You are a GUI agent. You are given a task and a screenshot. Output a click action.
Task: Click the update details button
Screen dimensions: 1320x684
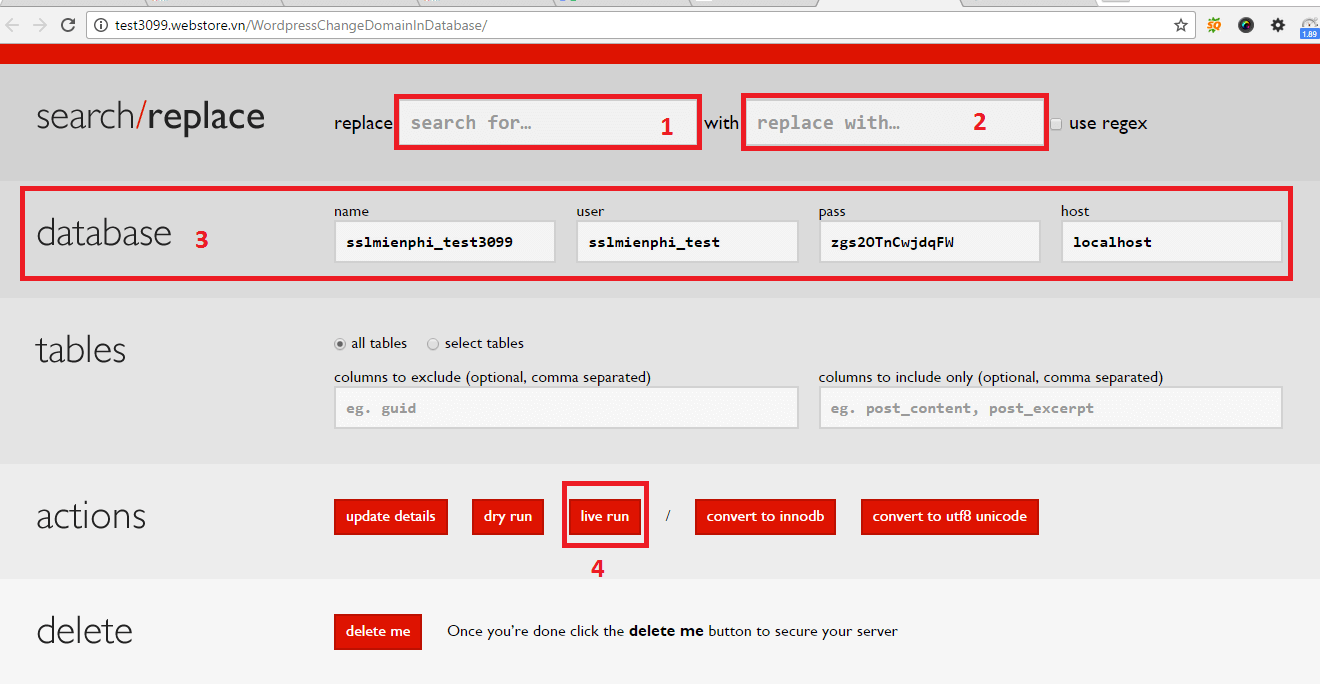tap(390, 516)
